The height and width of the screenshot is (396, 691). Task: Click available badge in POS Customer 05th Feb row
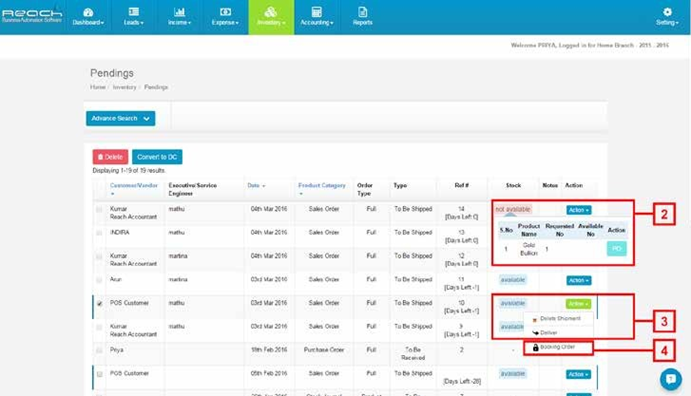coord(513,374)
